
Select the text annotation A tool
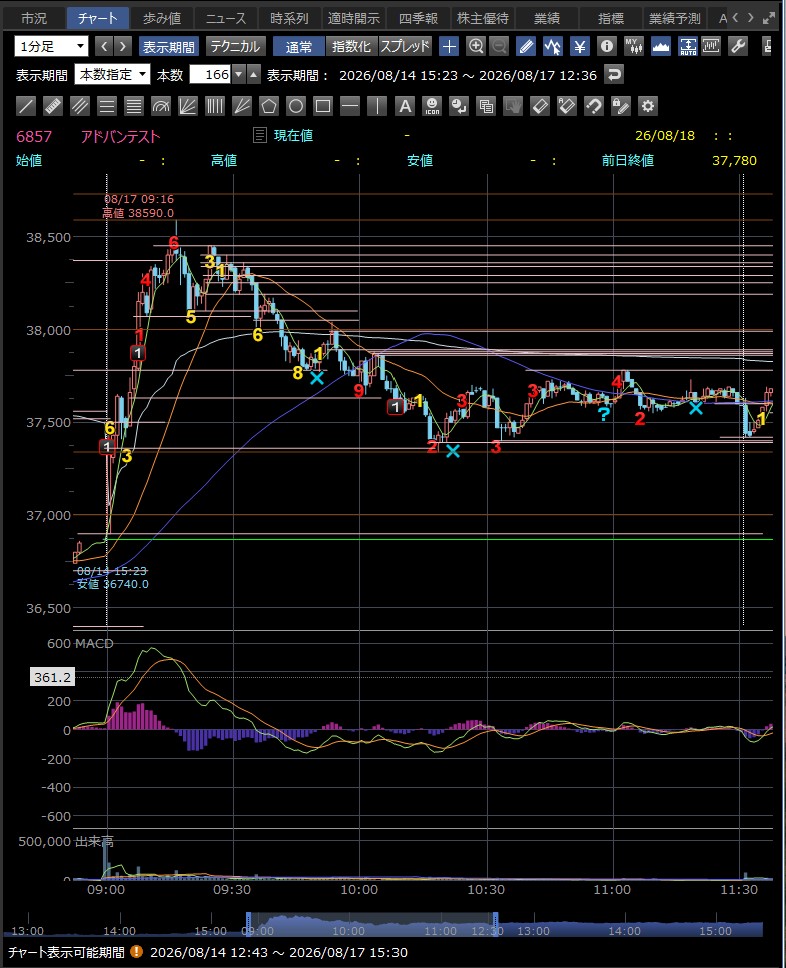(405, 106)
